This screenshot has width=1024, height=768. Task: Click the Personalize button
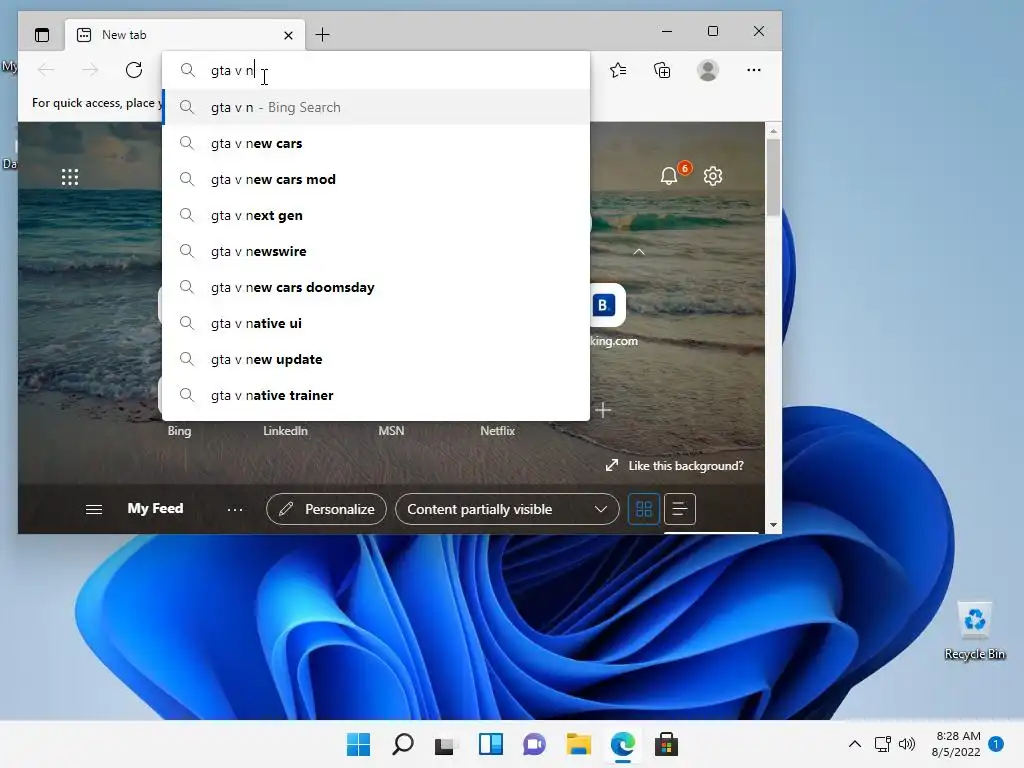coord(327,509)
